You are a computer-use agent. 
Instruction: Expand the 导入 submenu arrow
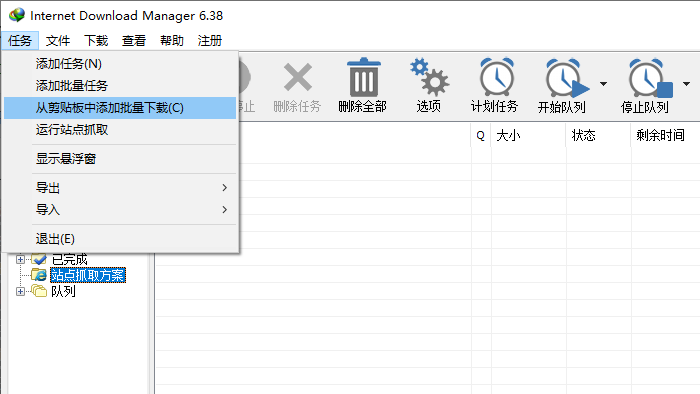pos(225,209)
